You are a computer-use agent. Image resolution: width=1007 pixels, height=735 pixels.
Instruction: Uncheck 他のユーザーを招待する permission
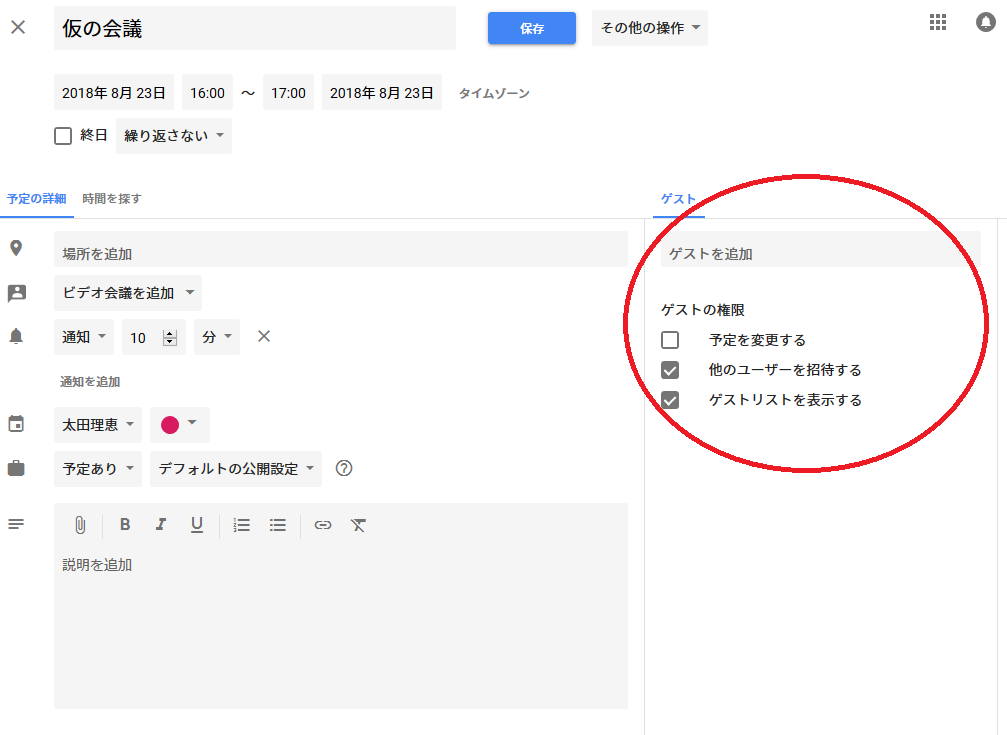coord(670,369)
